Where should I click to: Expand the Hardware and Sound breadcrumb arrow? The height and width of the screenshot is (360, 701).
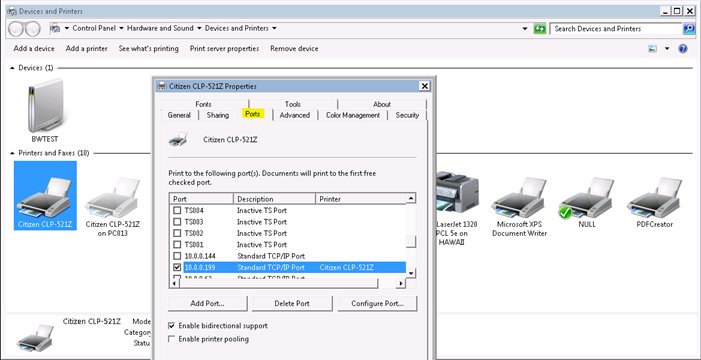pos(199,28)
